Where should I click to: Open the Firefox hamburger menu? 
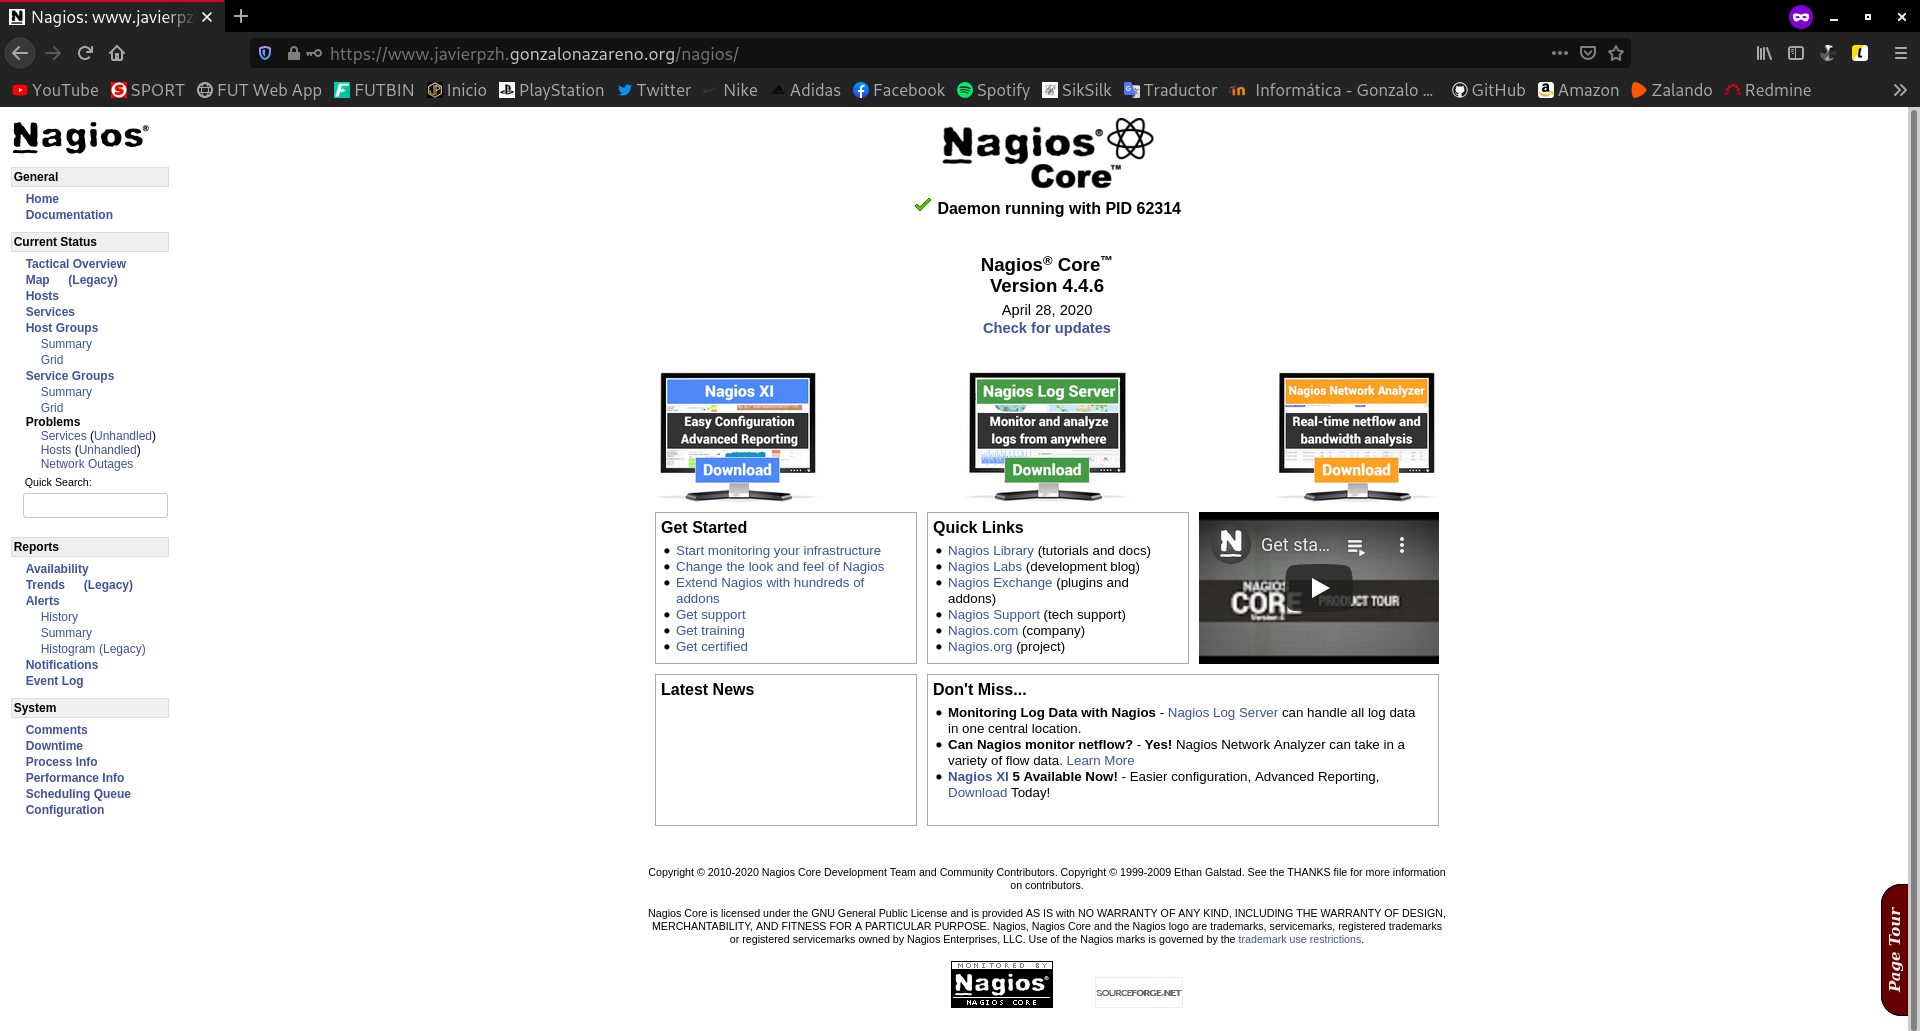(1901, 53)
